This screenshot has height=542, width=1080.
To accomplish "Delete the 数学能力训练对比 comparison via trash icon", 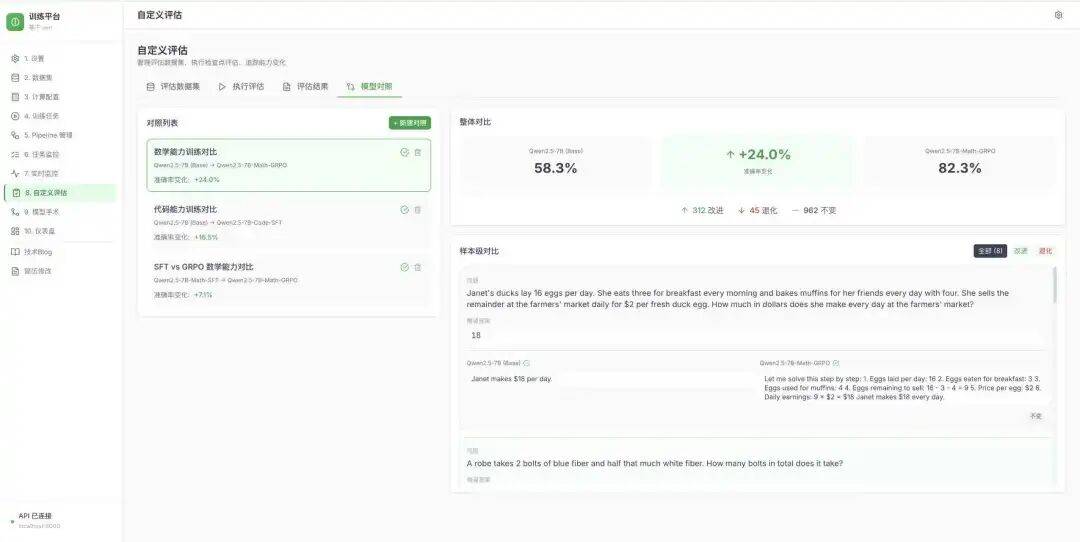I will tap(418, 152).
